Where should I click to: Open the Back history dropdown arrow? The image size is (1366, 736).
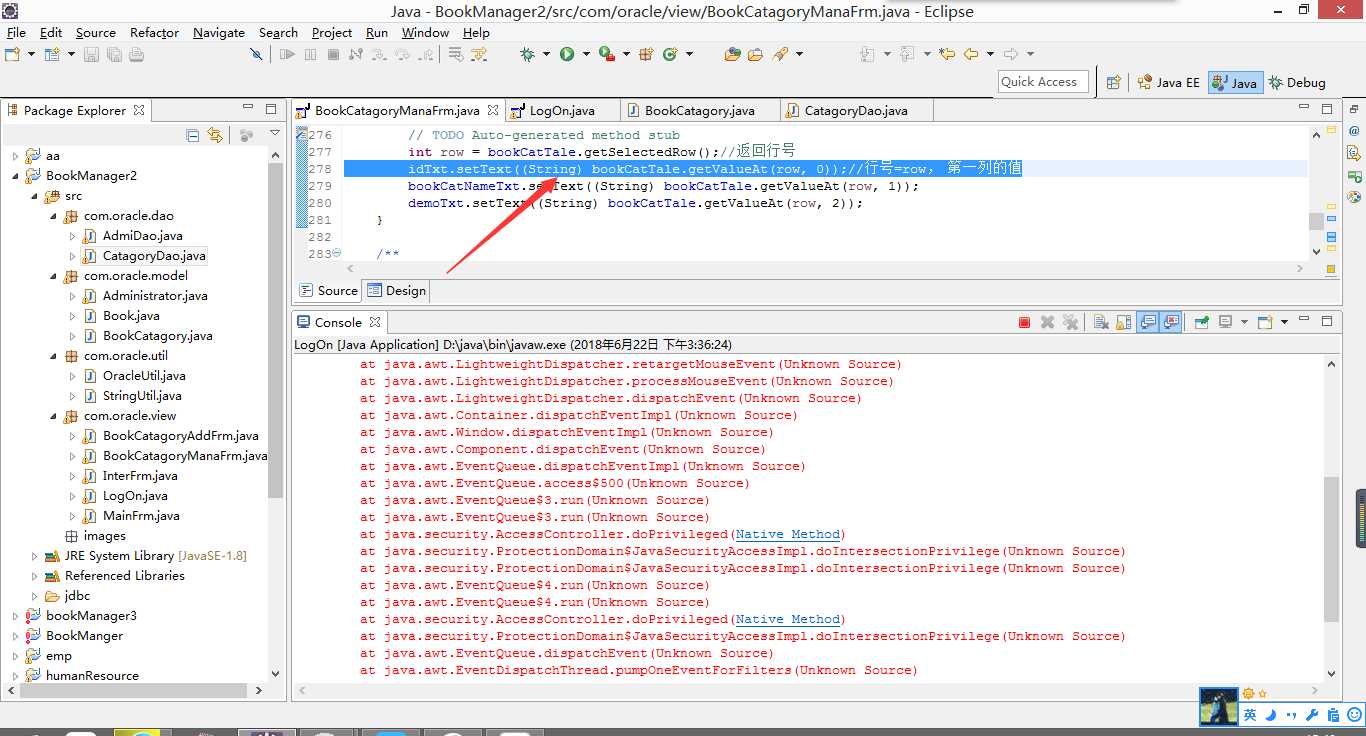tap(990, 54)
